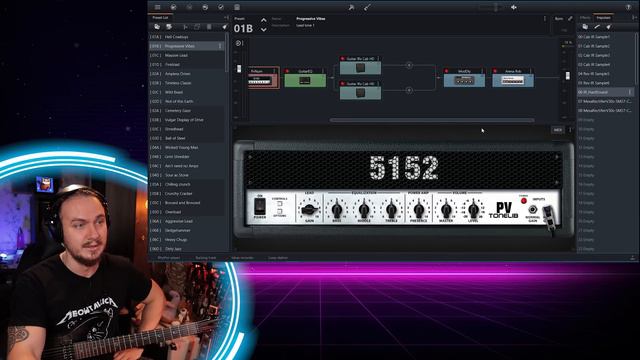
Task: Toggle ModDly module power LED
Action: tap(447, 71)
